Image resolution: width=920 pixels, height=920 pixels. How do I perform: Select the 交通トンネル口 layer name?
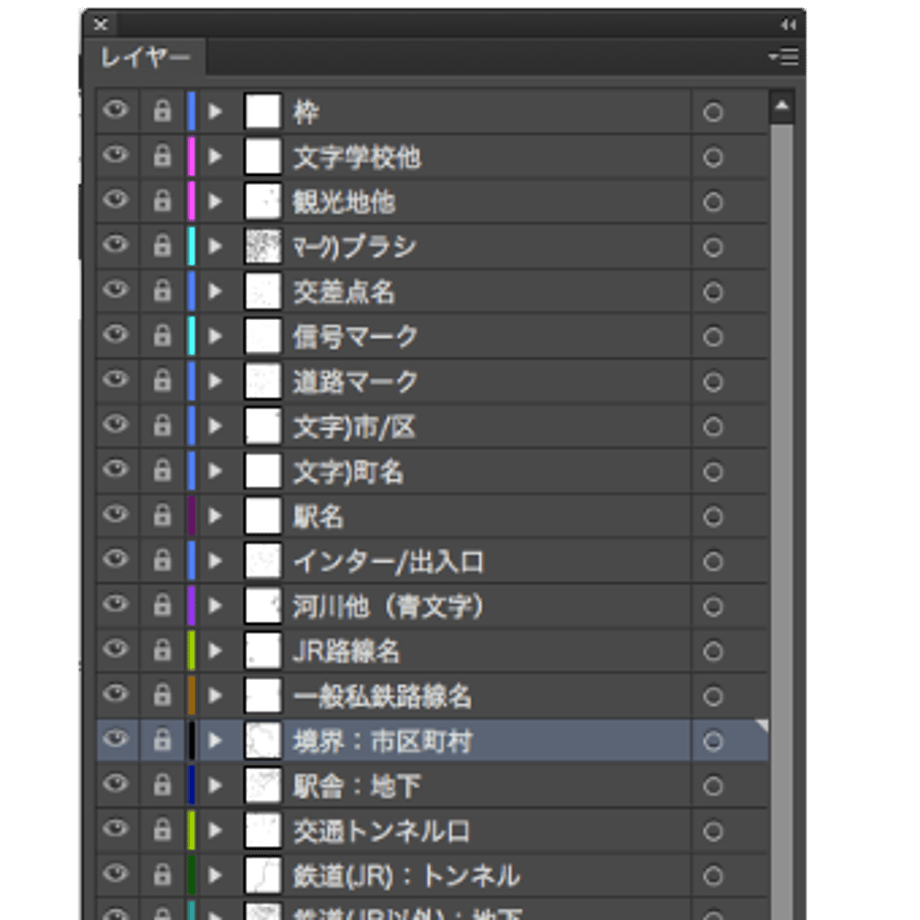click(x=381, y=831)
